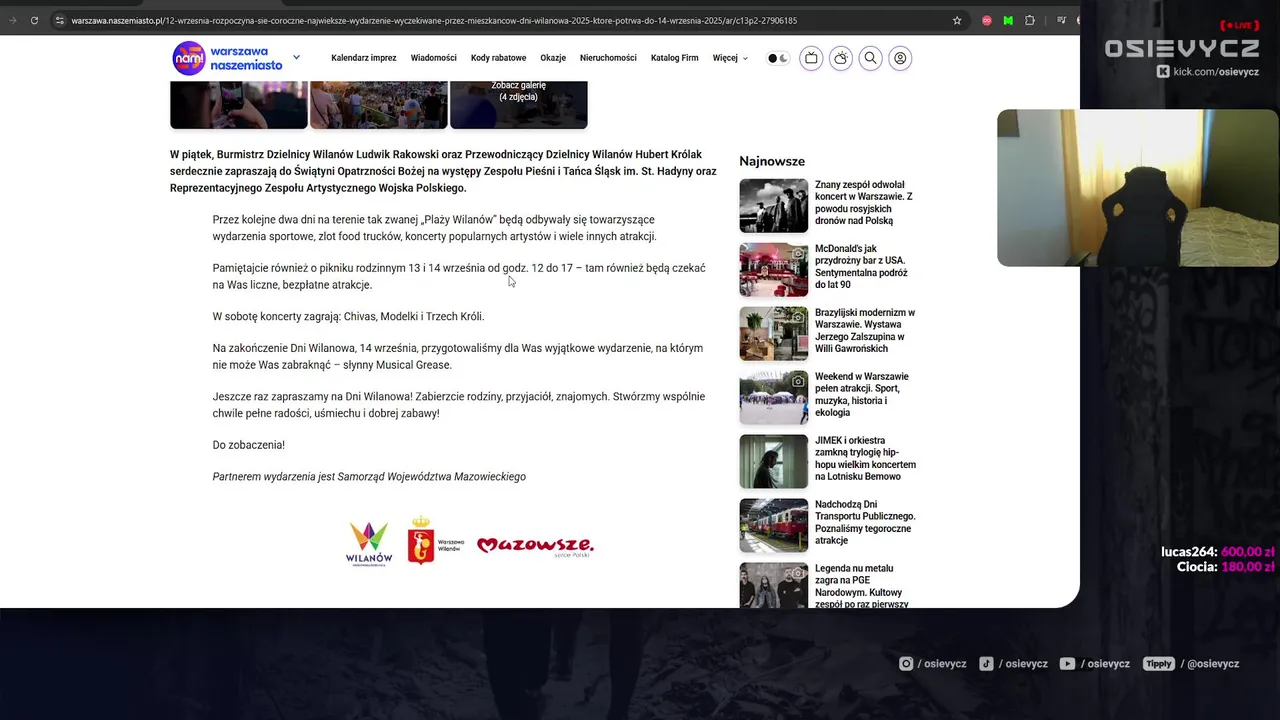Viewport: 1280px width, 720px height.
Task: Open JIMEK i orkiestra article link
Action: point(865,459)
